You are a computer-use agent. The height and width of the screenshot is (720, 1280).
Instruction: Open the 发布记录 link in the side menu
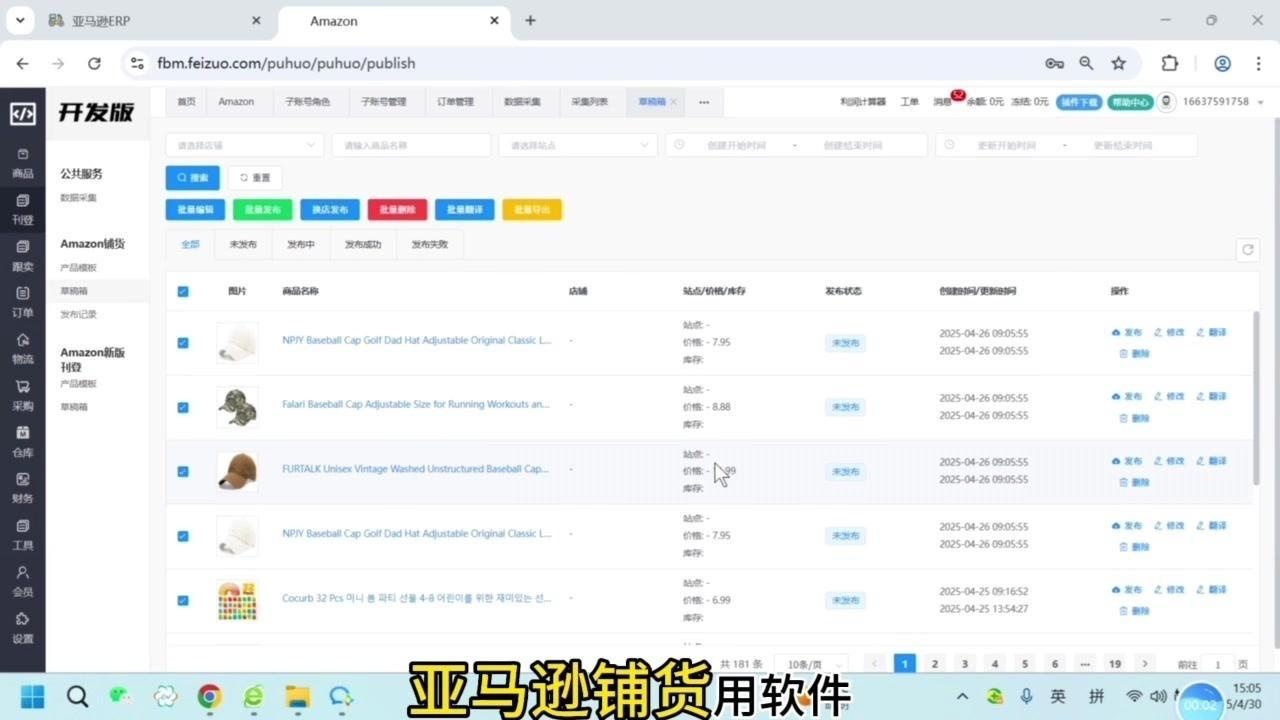click(x=79, y=314)
